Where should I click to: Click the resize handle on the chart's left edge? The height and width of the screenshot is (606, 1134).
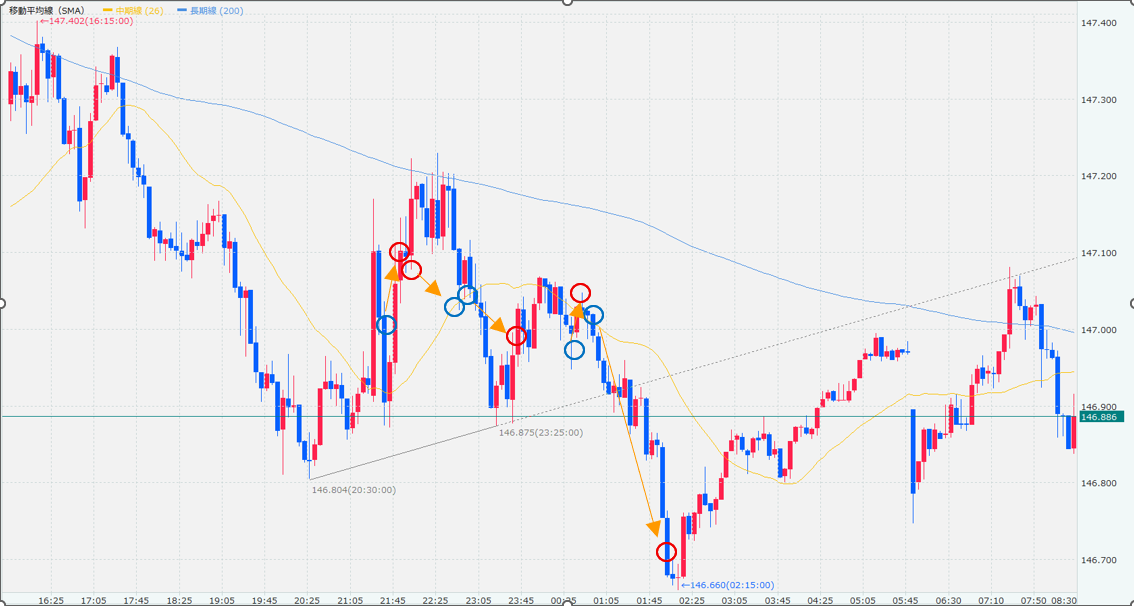click(2, 303)
